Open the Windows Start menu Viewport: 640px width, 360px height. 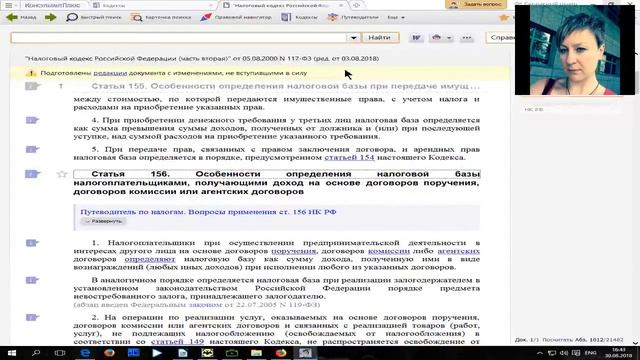(x=11, y=353)
